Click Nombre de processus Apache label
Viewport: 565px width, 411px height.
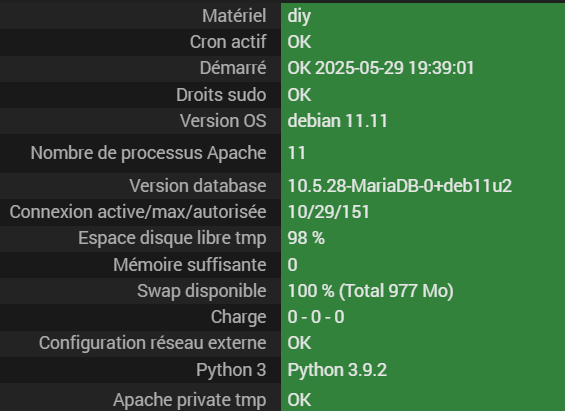tap(148, 153)
